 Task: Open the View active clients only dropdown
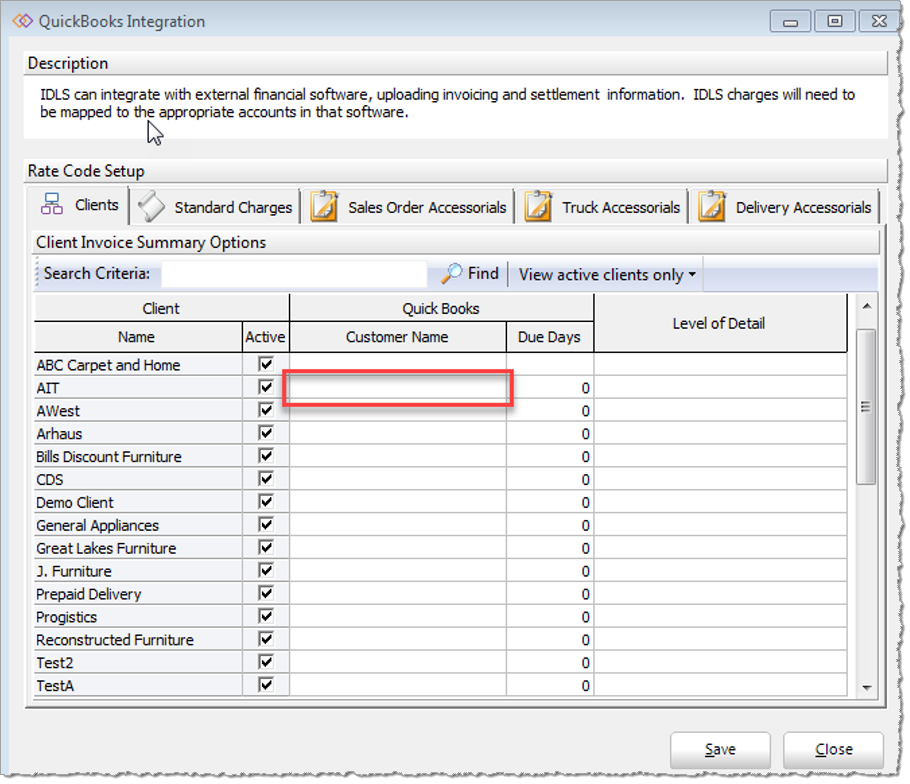(606, 274)
